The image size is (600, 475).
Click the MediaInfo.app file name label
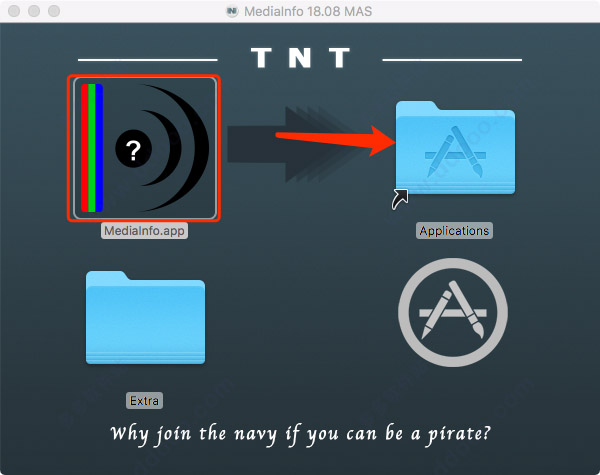tap(144, 231)
